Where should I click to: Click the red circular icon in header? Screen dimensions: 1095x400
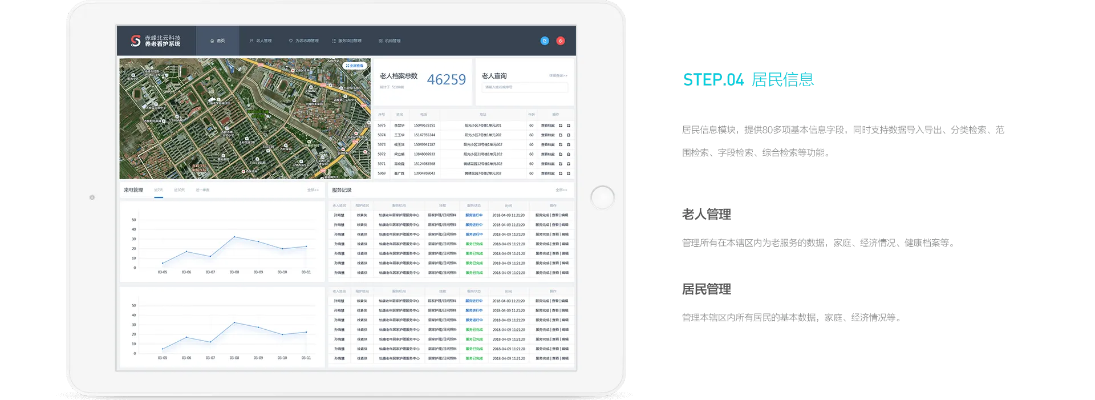[x=560, y=41]
